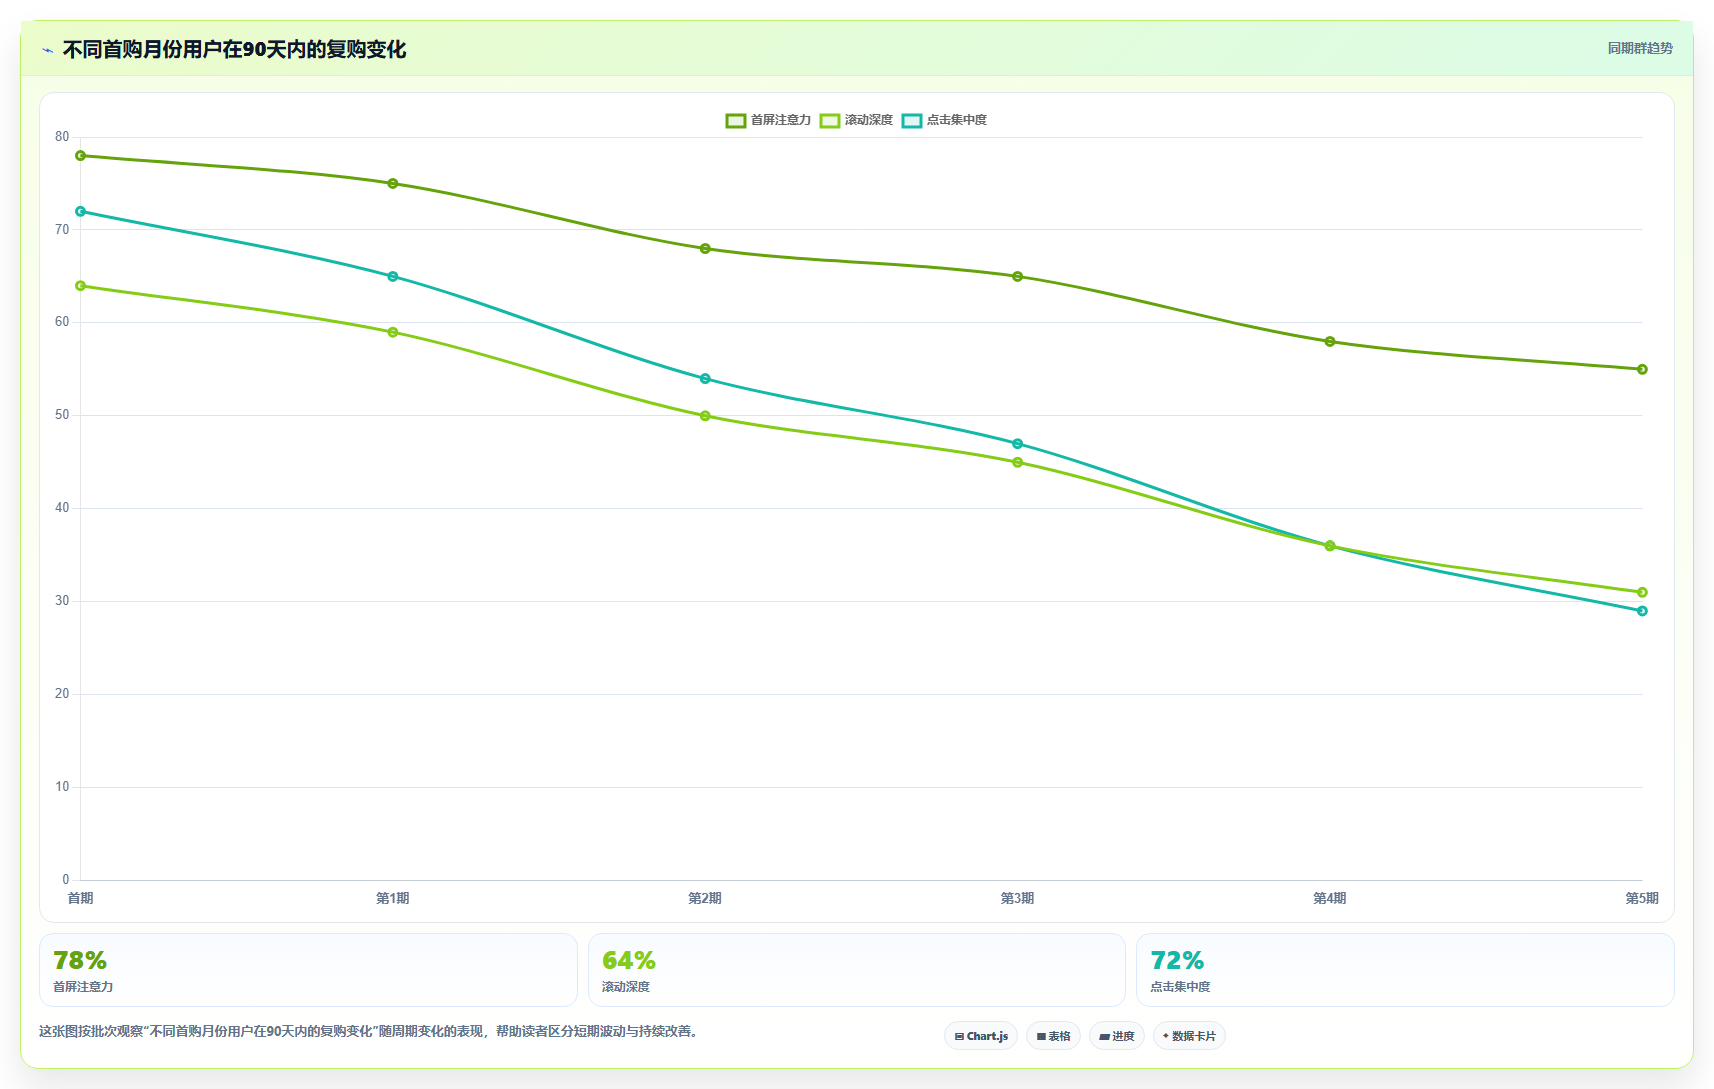This screenshot has height=1089, width=1714.
Task: Click the title 不同首购月份用户在90天内的复购变化
Action: (x=235, y=50)
